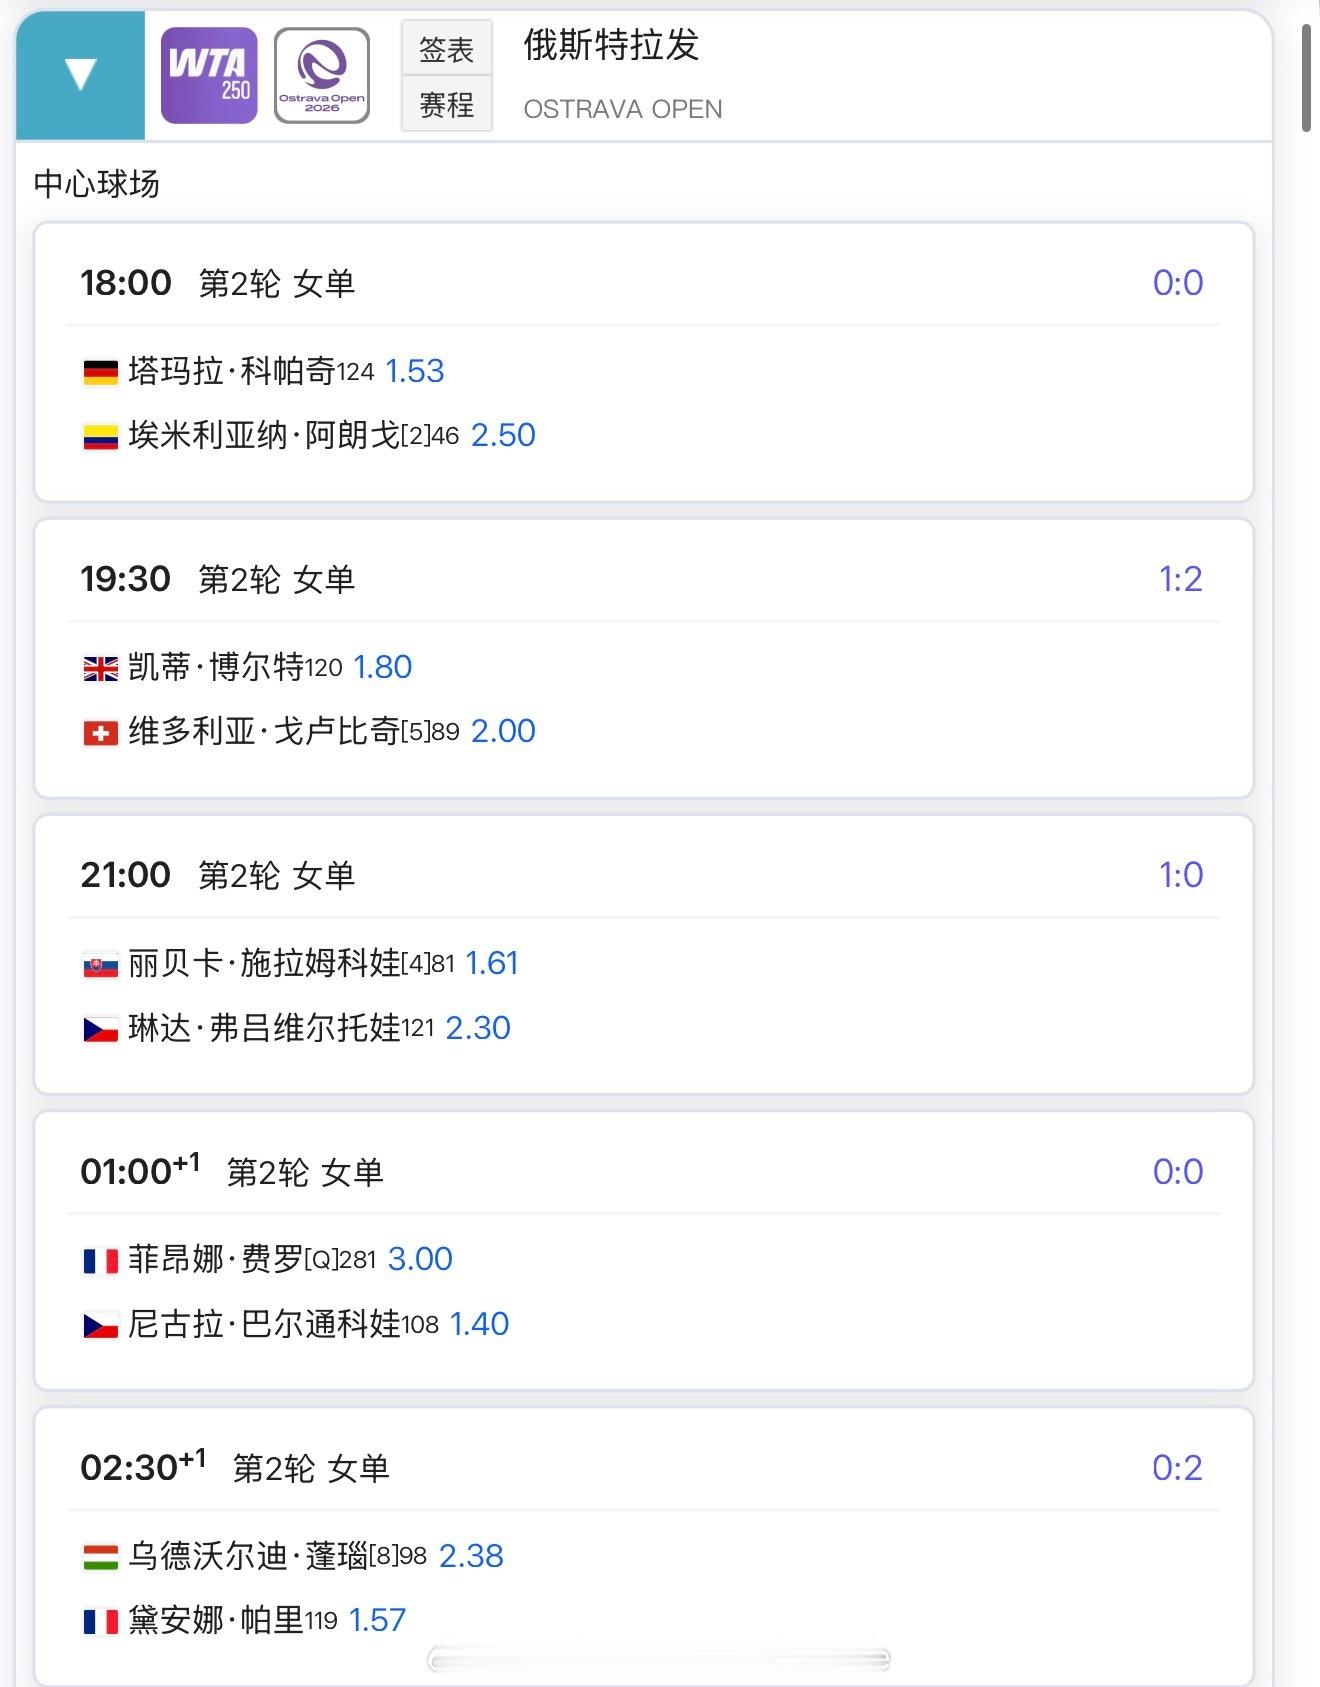Collapse the tournament with the white triangle

point(80,74)
